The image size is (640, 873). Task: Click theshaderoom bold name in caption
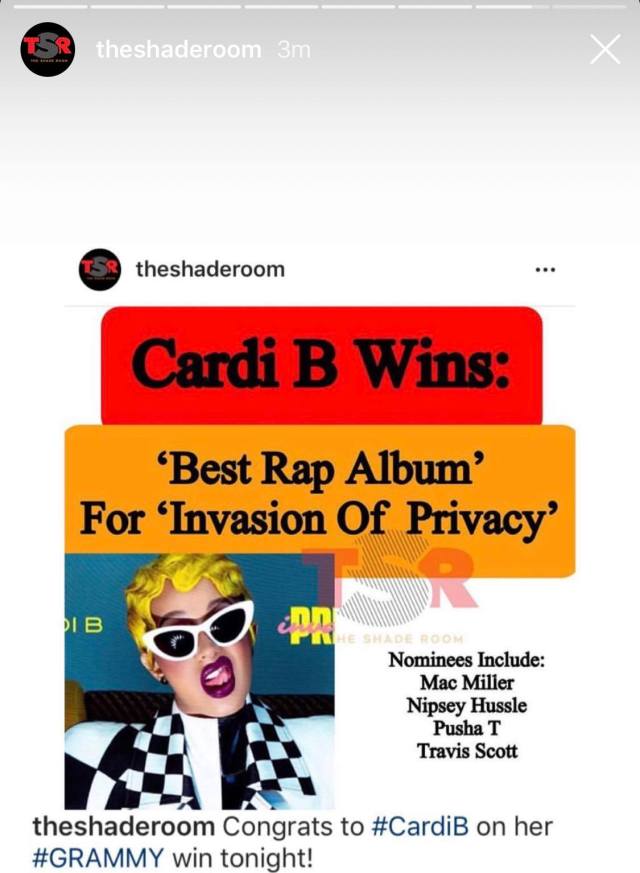124,826
